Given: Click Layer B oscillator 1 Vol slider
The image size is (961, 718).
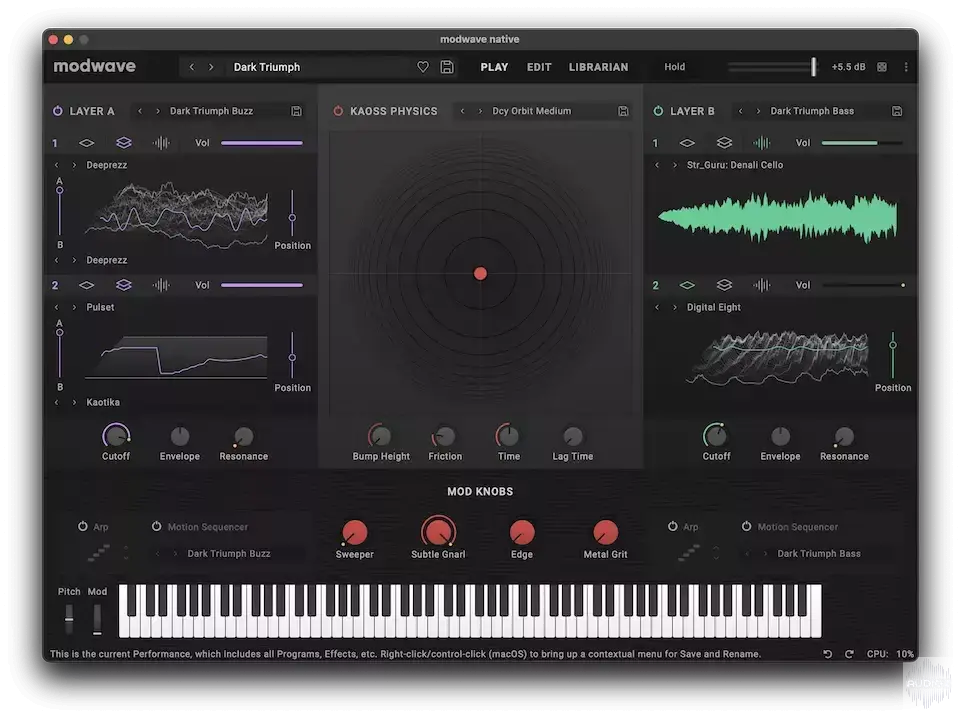Looking at the screenshot, I should point(862,143).
